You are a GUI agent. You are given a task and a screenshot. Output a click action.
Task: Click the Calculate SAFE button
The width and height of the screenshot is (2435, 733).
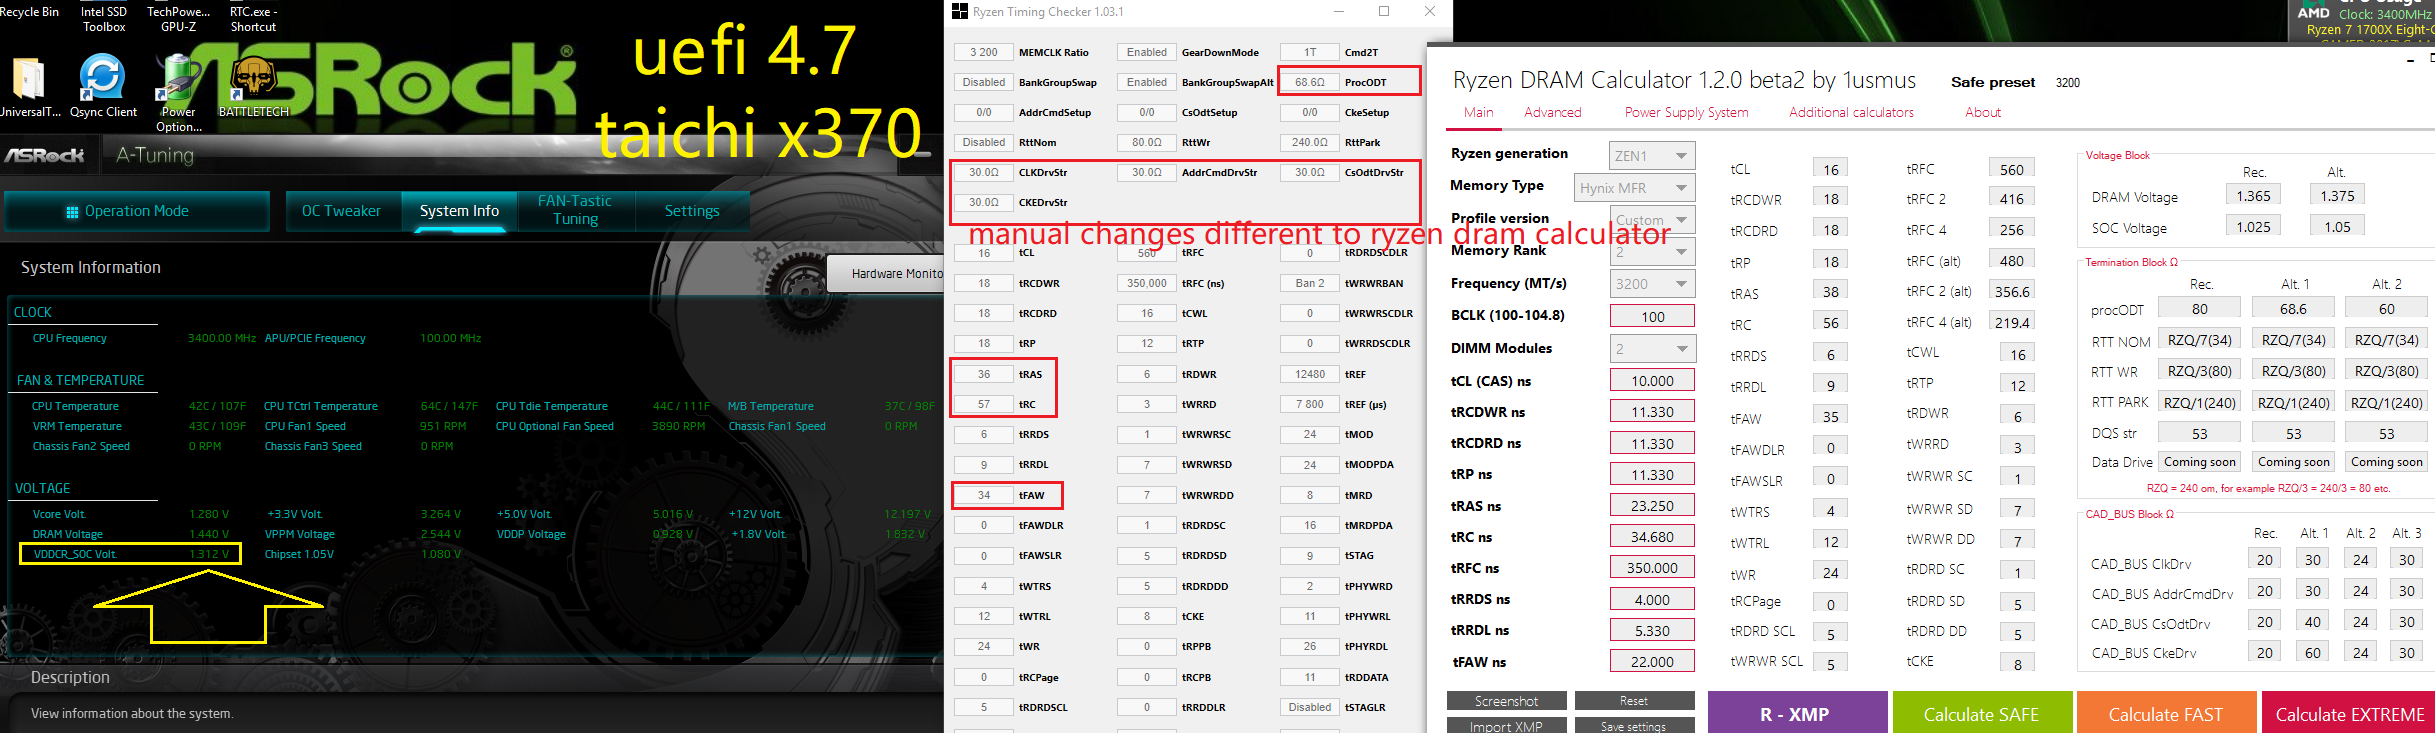coord(1981,713)
